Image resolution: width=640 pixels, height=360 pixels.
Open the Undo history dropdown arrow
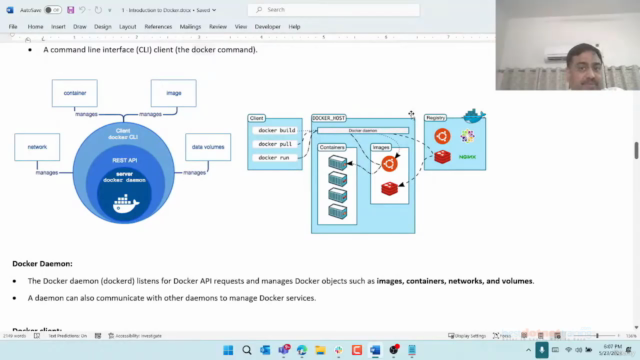(x=89, y=10)
